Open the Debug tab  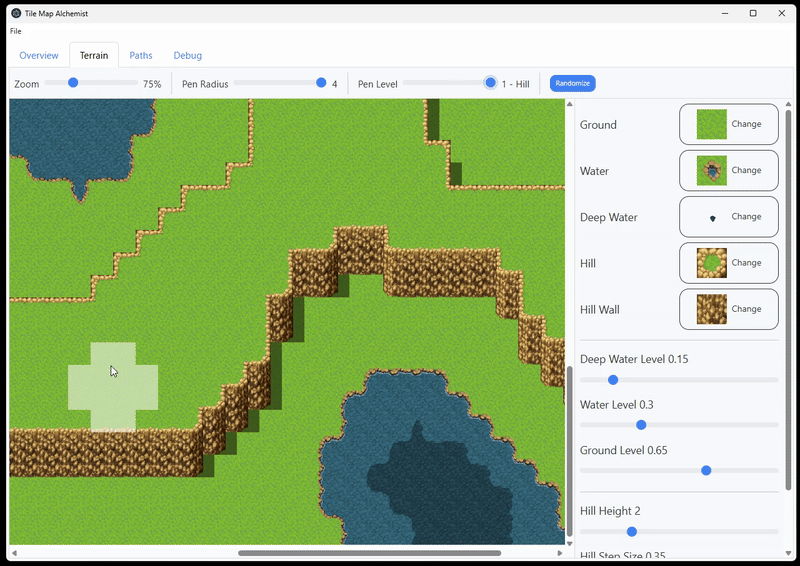(x=188, y=55)
